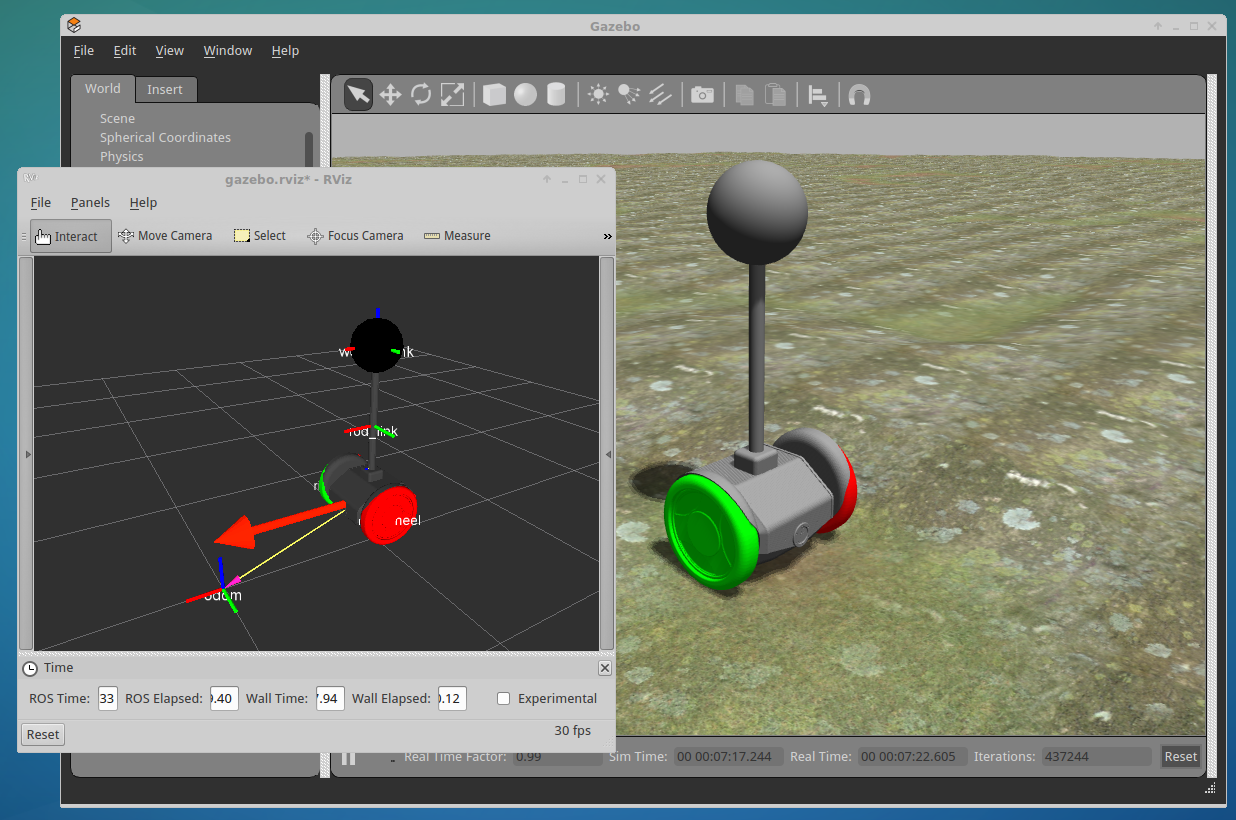The image size is (1236, 820).
Task: Copy the selected model
Action: pos(744,93)
